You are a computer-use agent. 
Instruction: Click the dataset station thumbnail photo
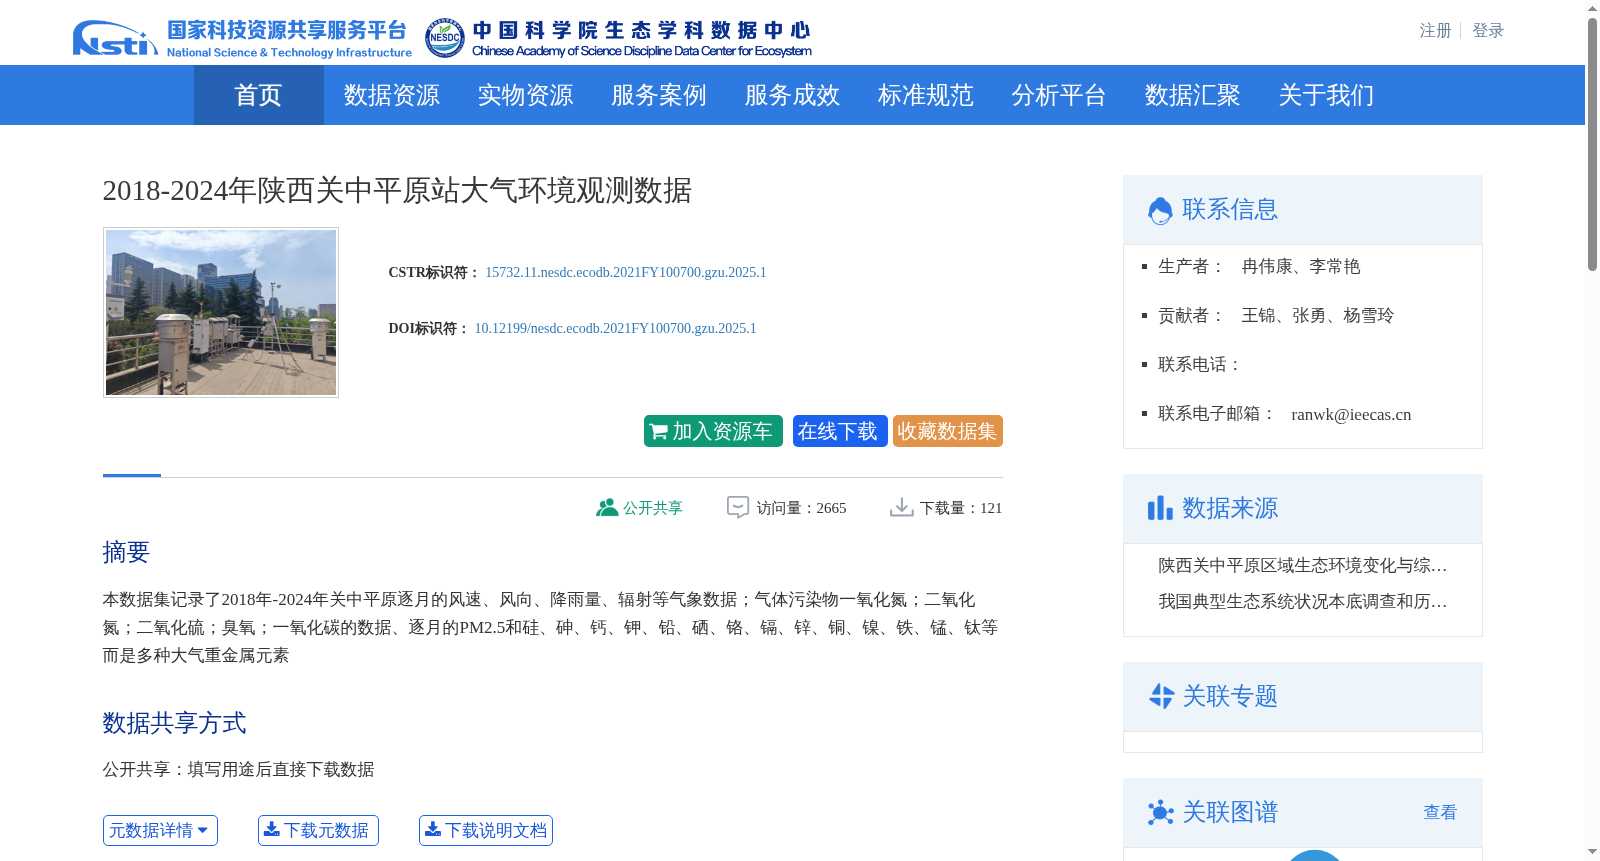221,312
